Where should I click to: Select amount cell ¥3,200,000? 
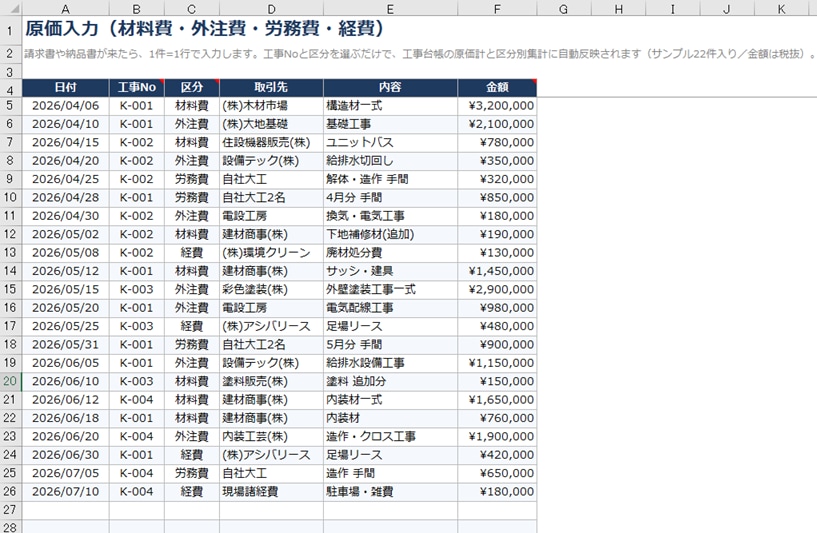[x=497, y=106]
